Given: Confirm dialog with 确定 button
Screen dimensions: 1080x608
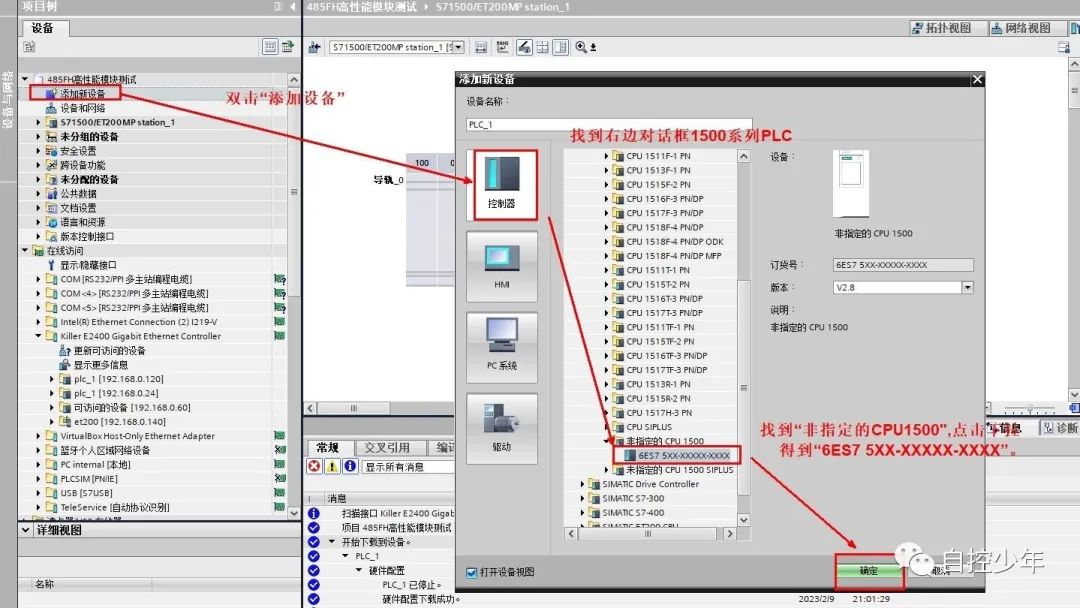Looking at the screenshot, I should [x=869, y=571].
